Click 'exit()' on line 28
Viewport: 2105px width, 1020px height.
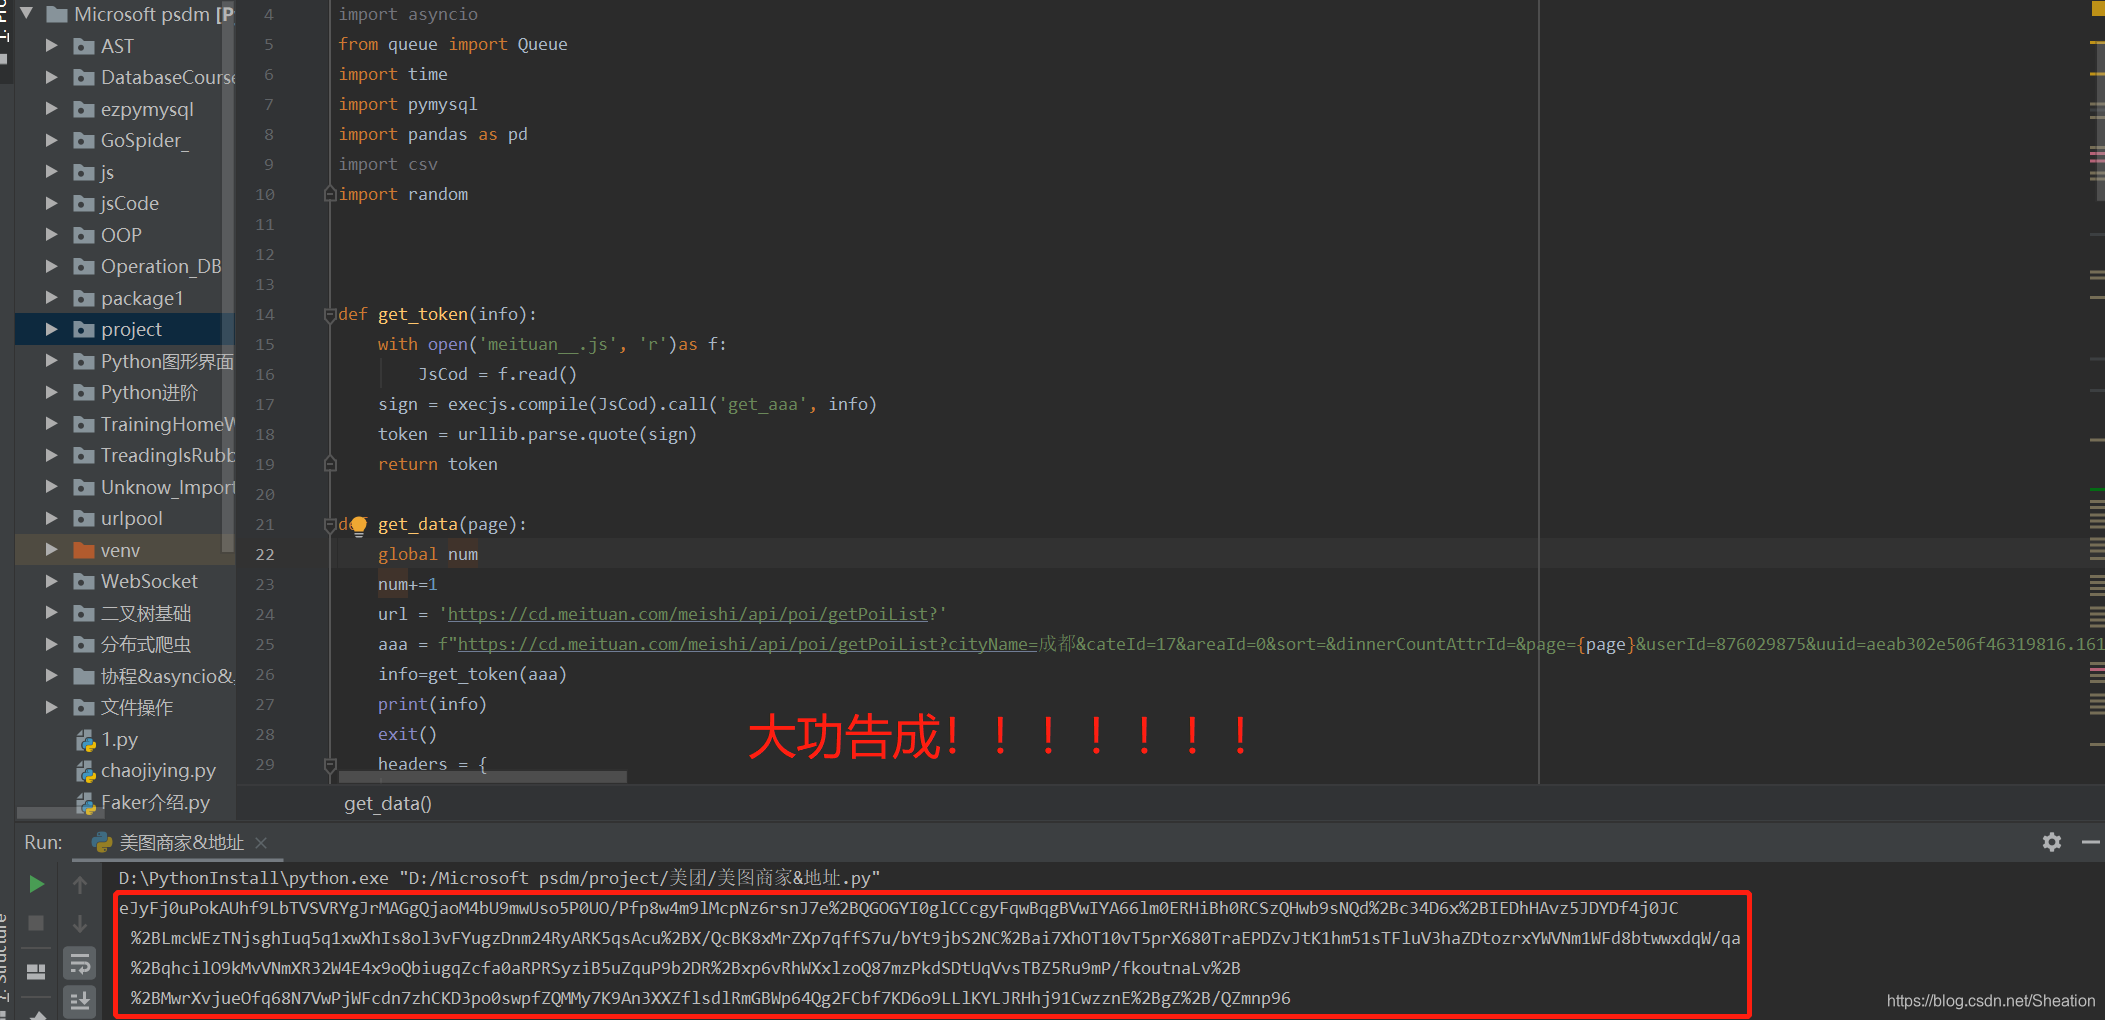(x=407, y=734)
